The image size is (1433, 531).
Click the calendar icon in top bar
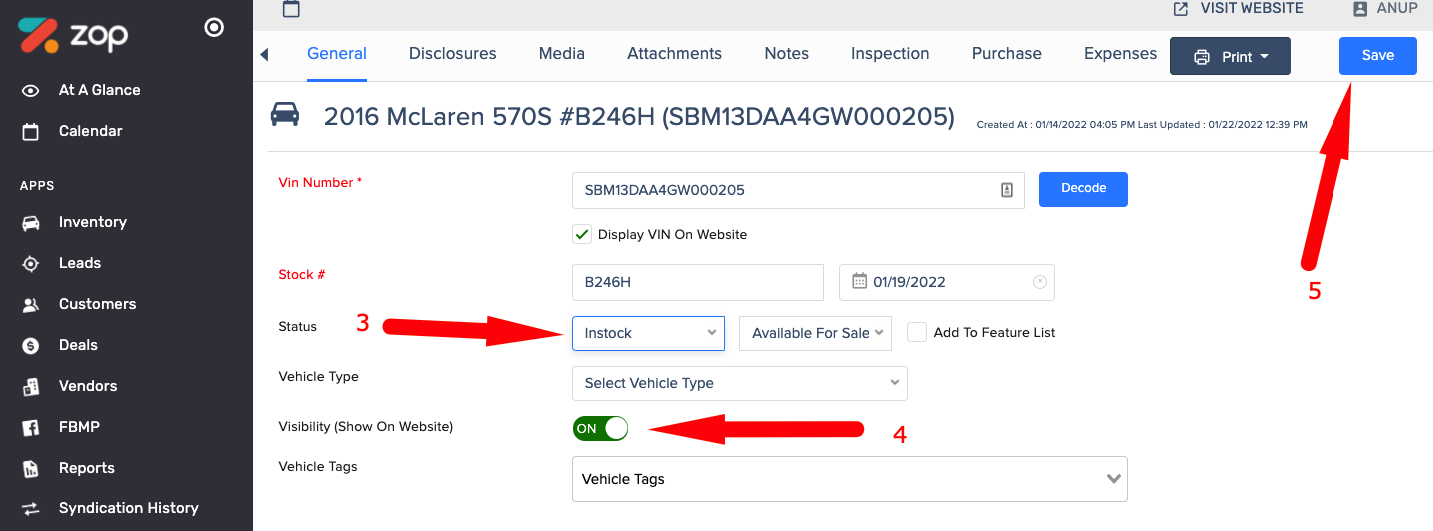pos(292,9)
